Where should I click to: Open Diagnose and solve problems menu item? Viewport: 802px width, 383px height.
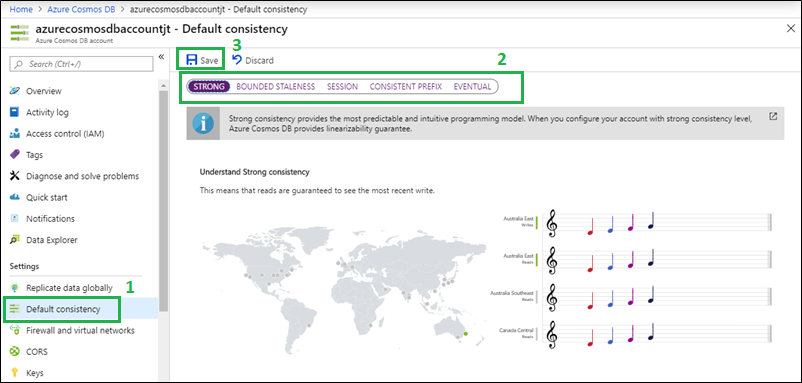[82, 176]
